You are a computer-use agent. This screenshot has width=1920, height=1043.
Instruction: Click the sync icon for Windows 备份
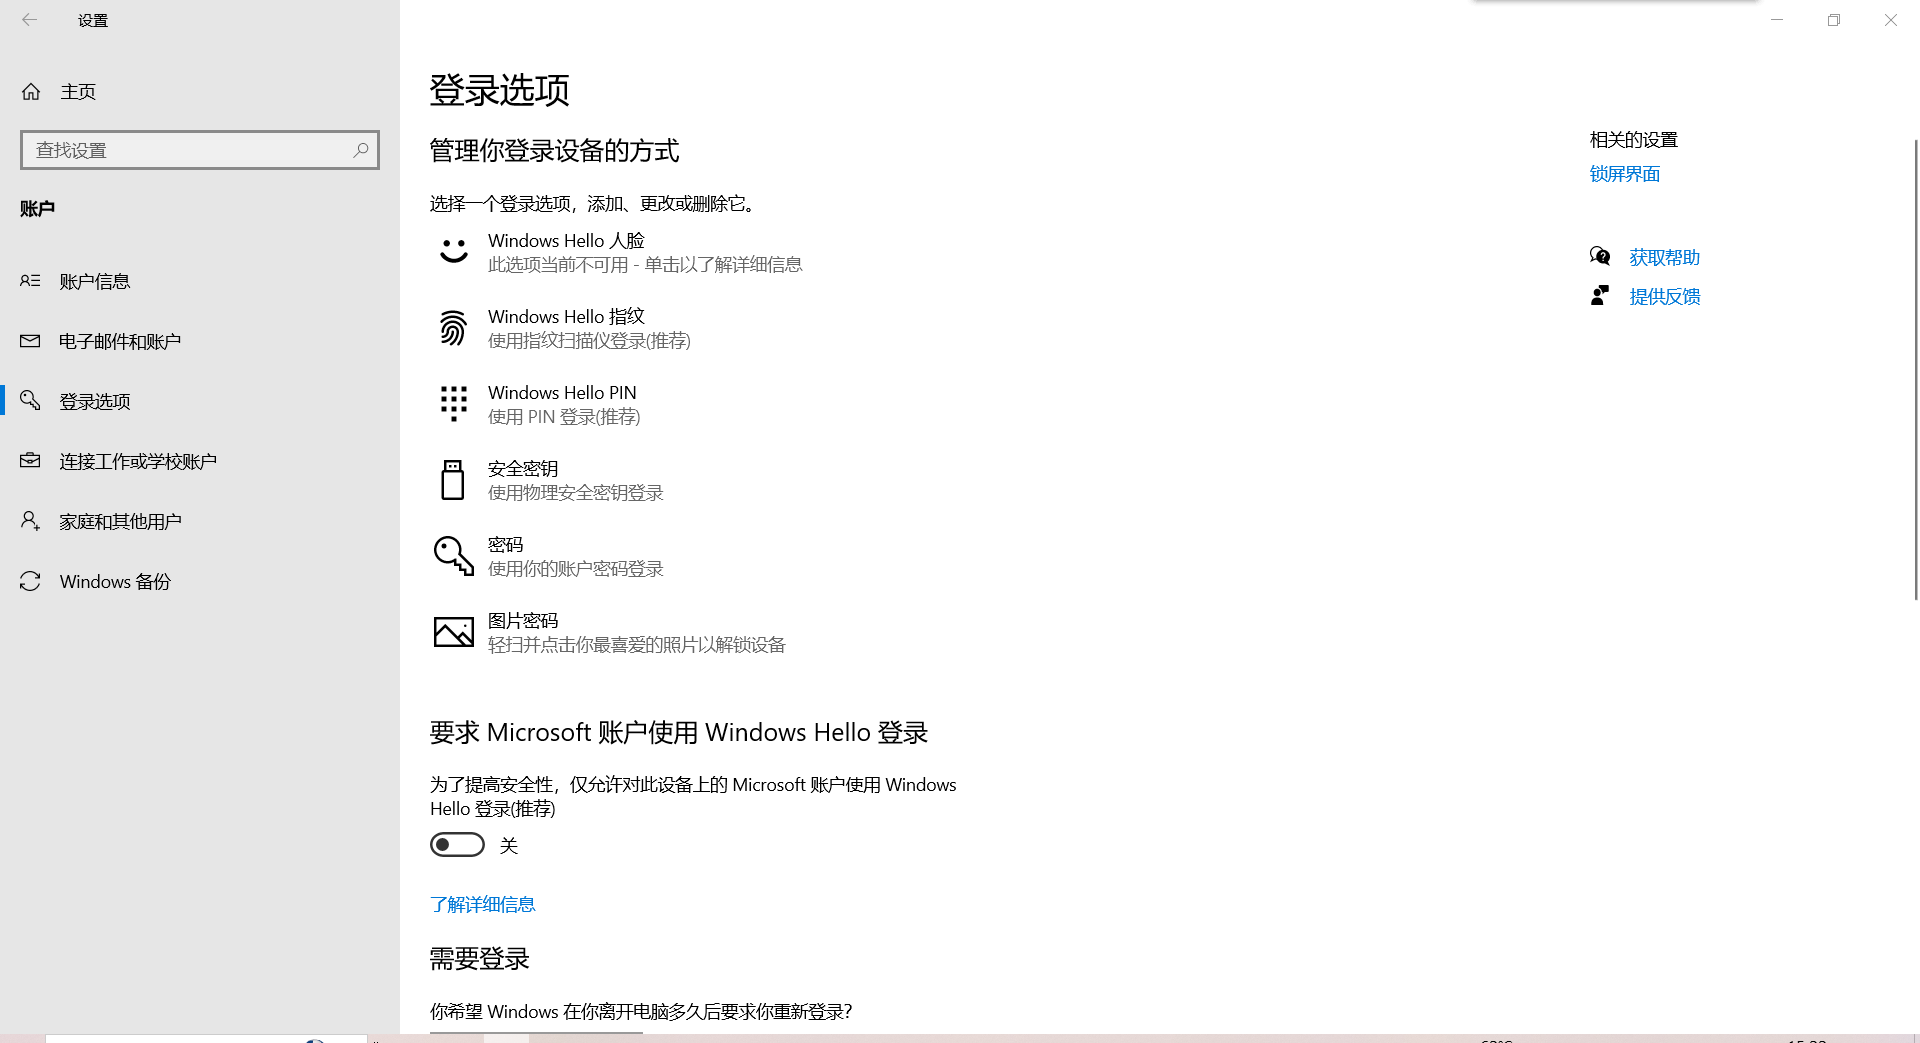point(30,581)
